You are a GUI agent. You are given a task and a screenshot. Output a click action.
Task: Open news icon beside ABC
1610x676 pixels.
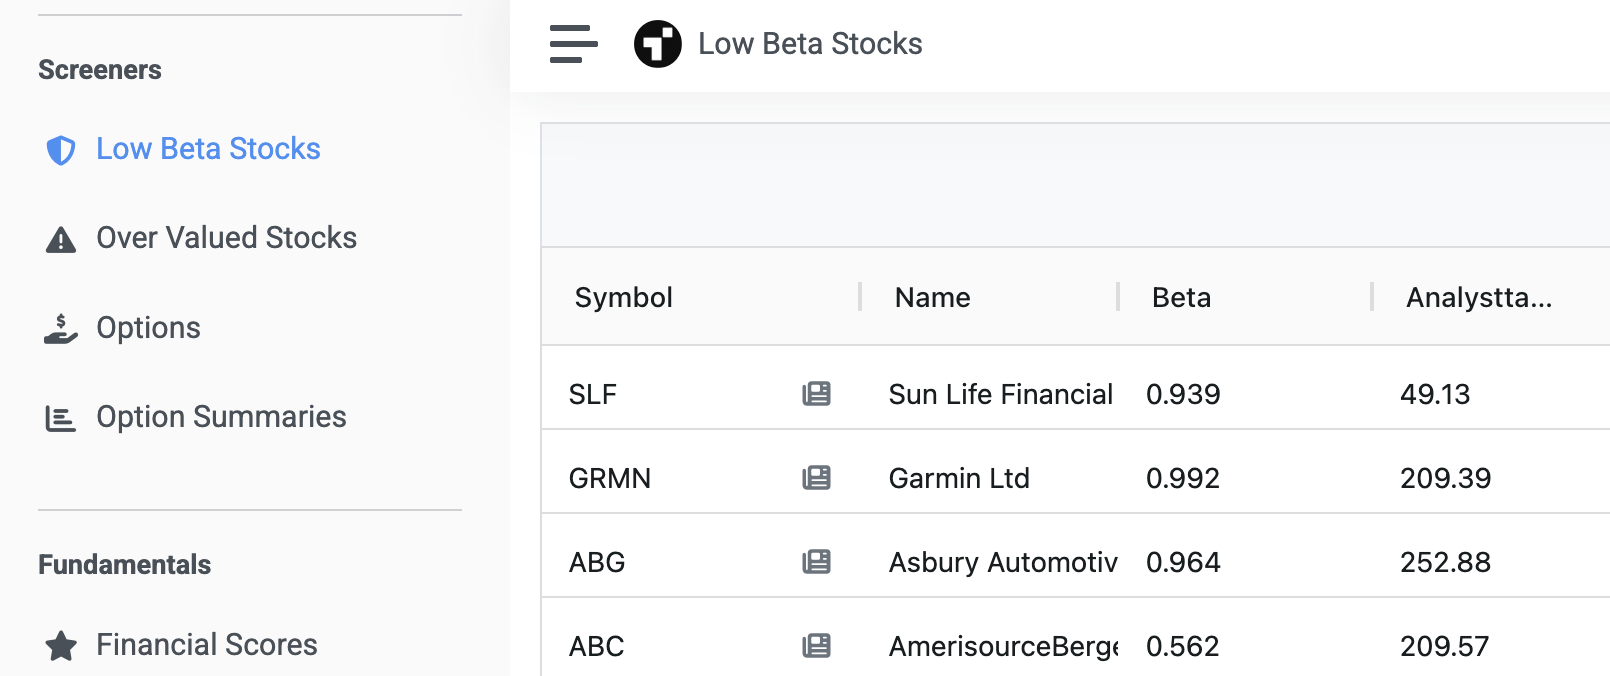tap(816, 646)
